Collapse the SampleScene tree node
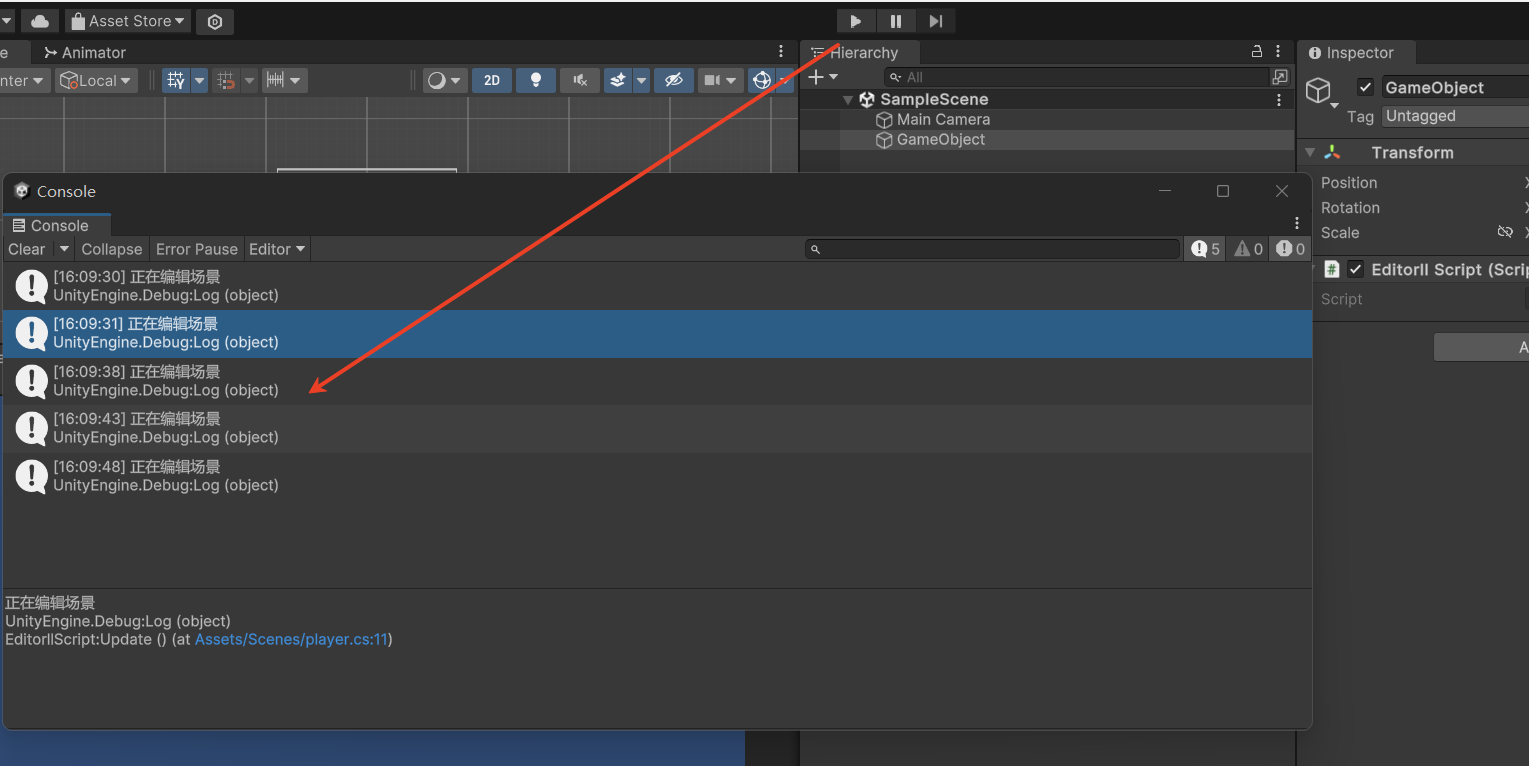Screen dimensions: 1529x766 pyautogui.click(x=848, y=100)
